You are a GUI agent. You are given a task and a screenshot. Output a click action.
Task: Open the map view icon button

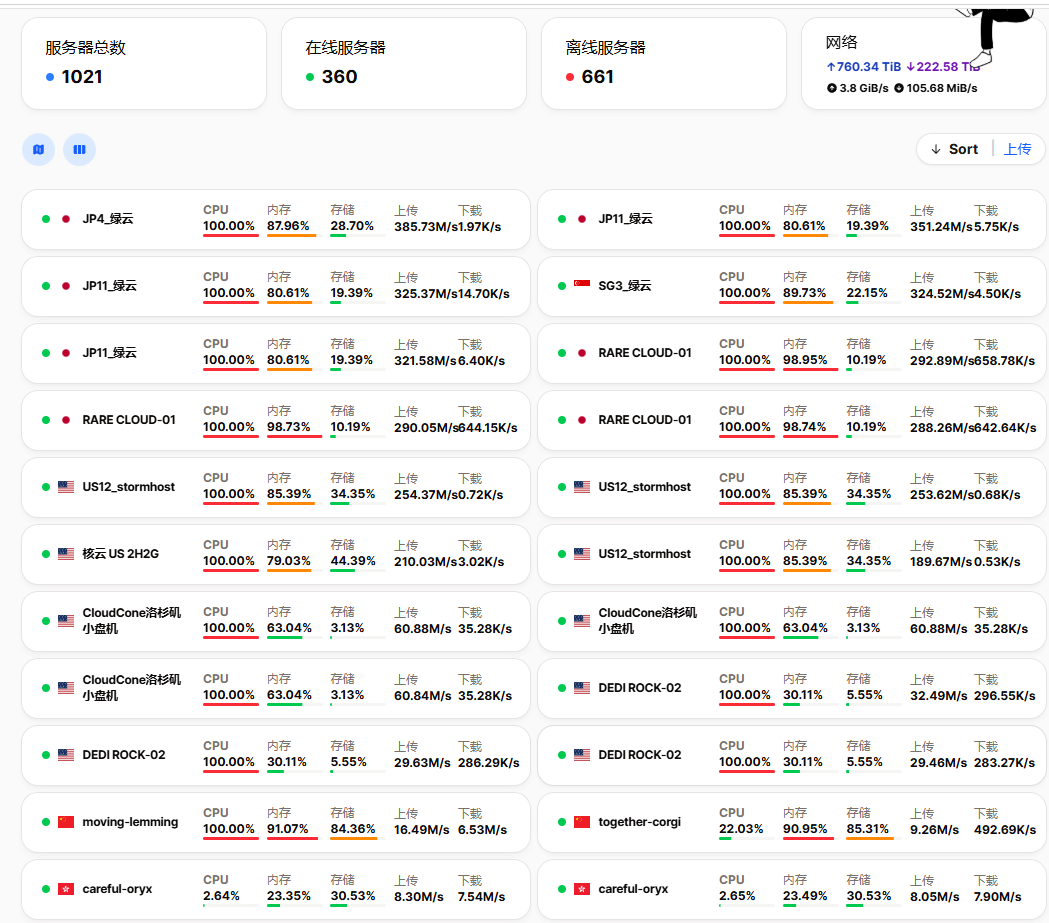(x=39, y=150)
